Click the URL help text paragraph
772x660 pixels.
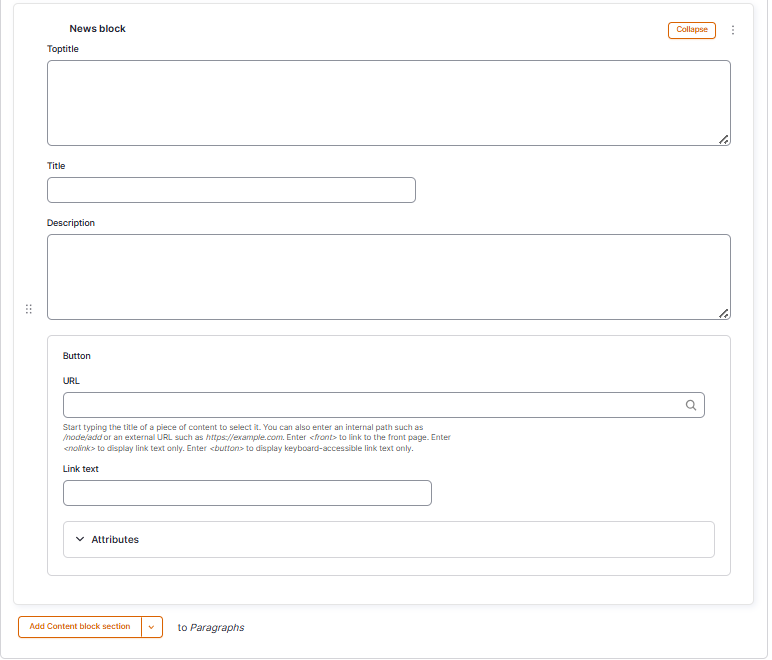257,438
